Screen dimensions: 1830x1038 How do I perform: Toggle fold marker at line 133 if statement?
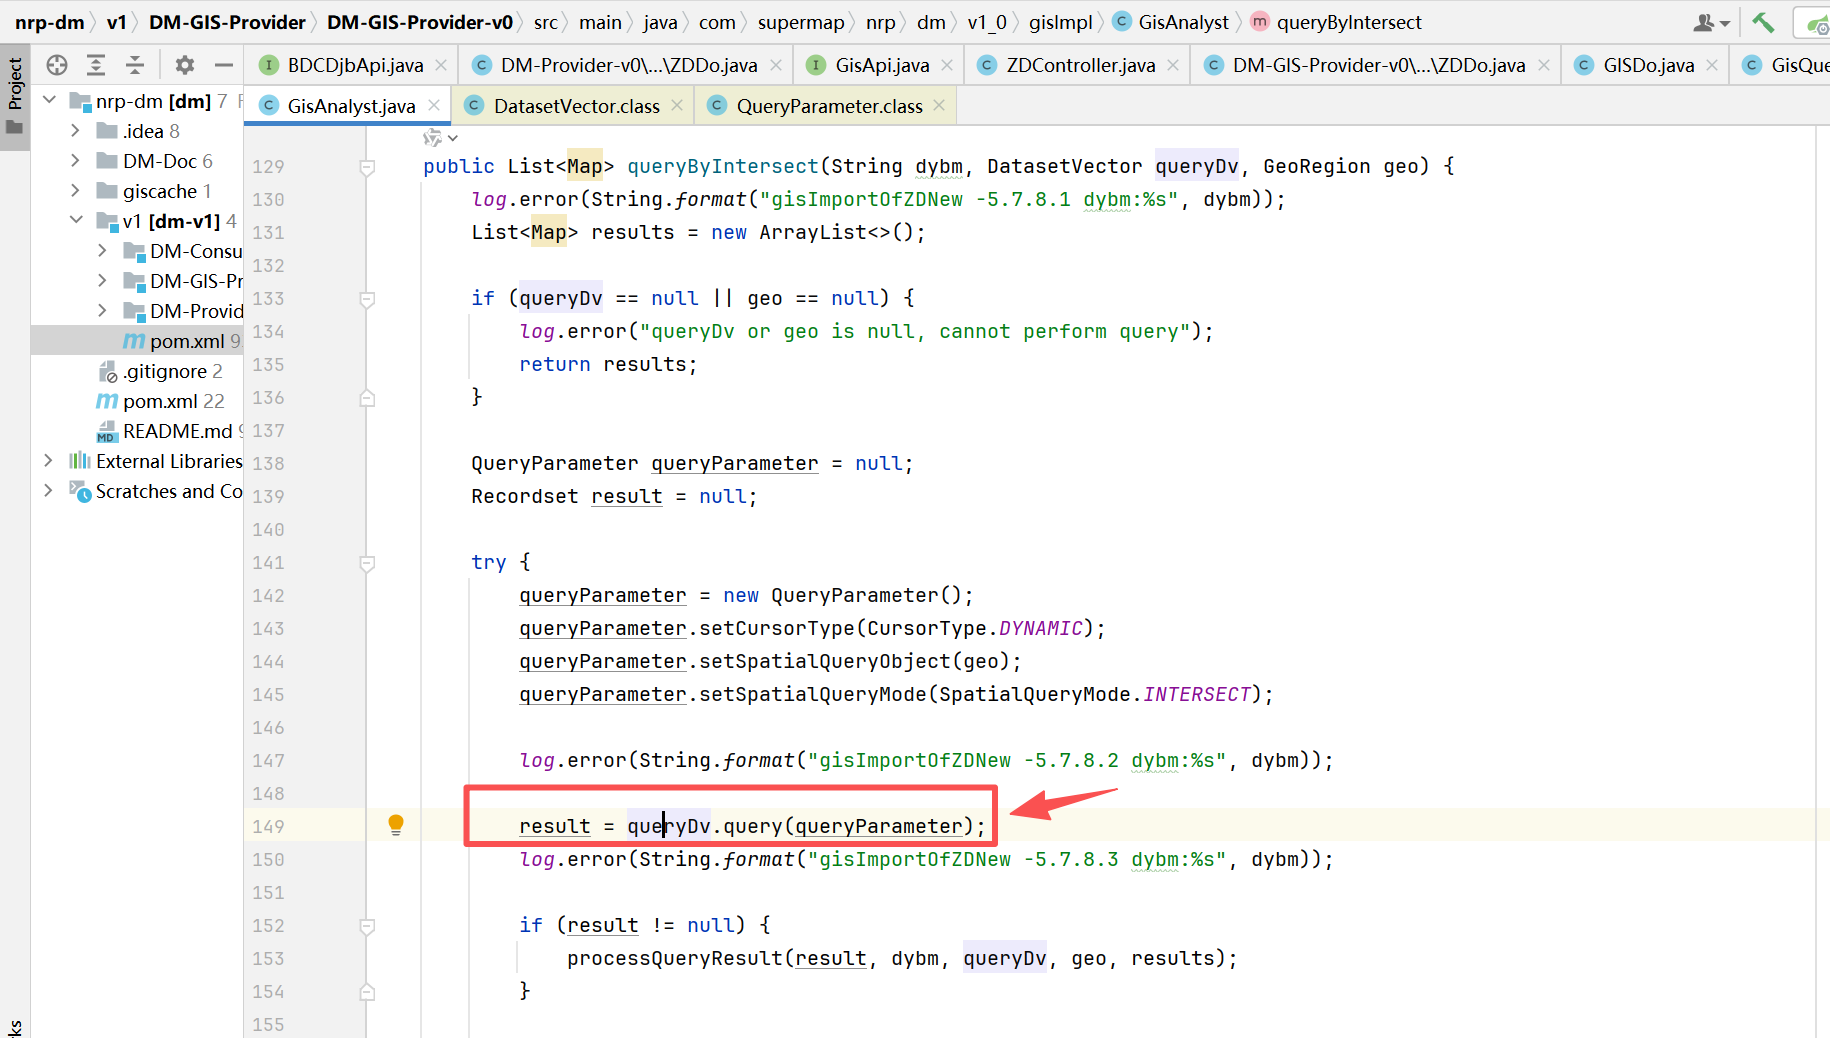(x=367, y=299)
